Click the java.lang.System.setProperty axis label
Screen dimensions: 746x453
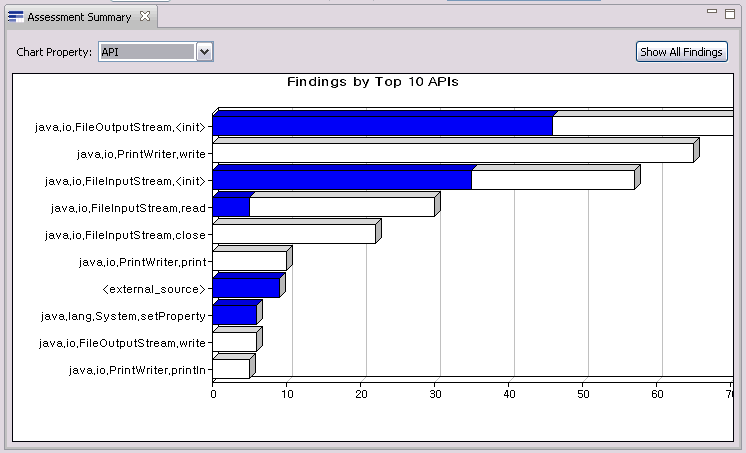(x=123, y=316)
